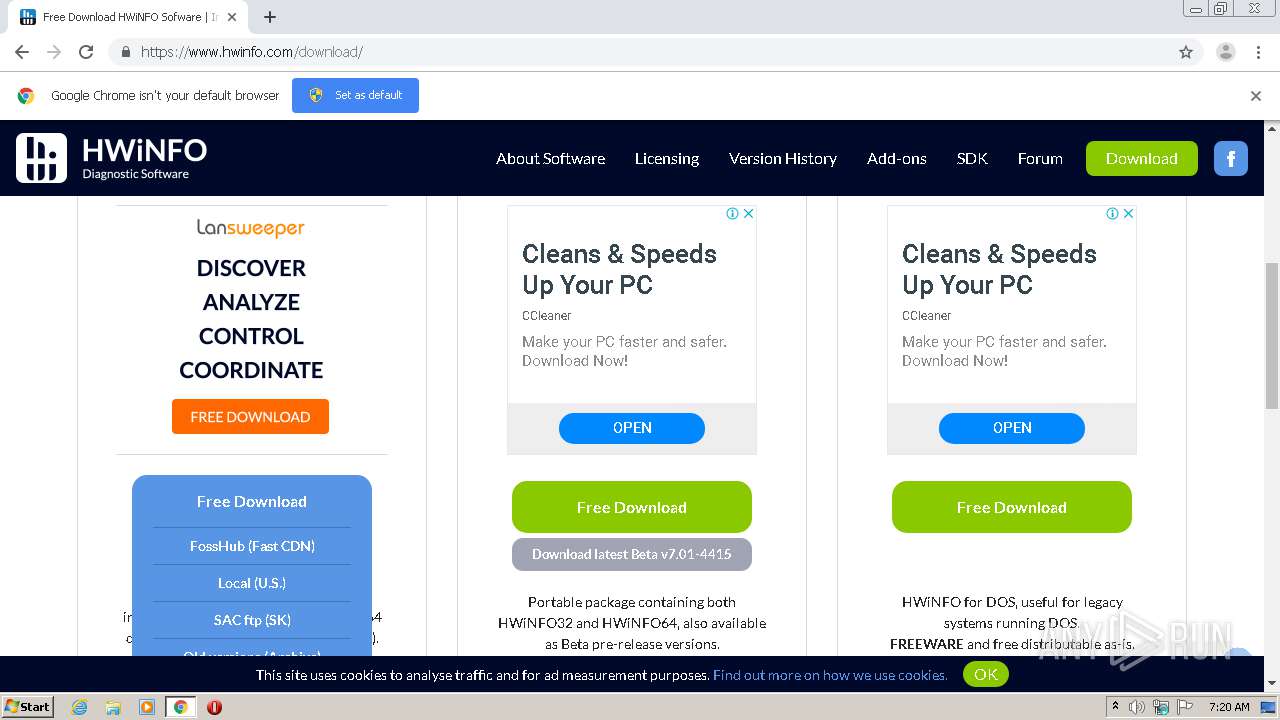
Task: Click Lansweeper FREE DOWNLOAD button
Action: click(250, 417)
